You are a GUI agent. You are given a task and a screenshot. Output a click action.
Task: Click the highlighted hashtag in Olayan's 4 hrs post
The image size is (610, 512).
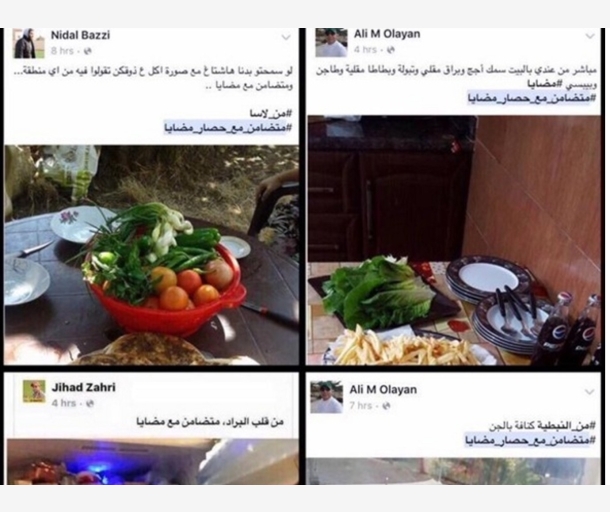pos(532,98)
